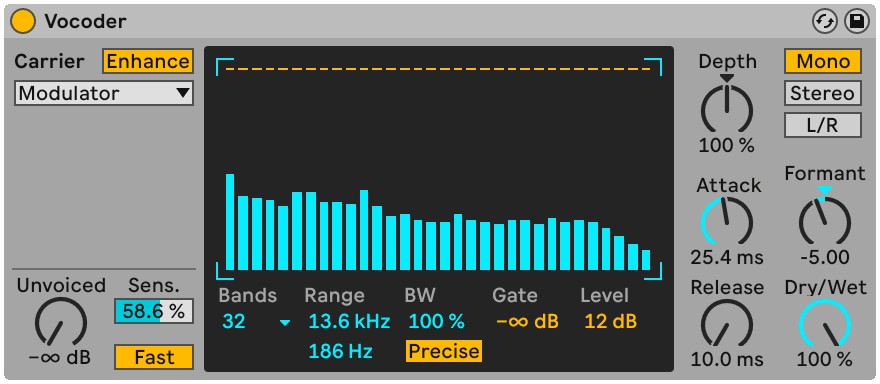Toggle the Fast detection button
Screen dimensions: 880x384
[x=154, y=357]
